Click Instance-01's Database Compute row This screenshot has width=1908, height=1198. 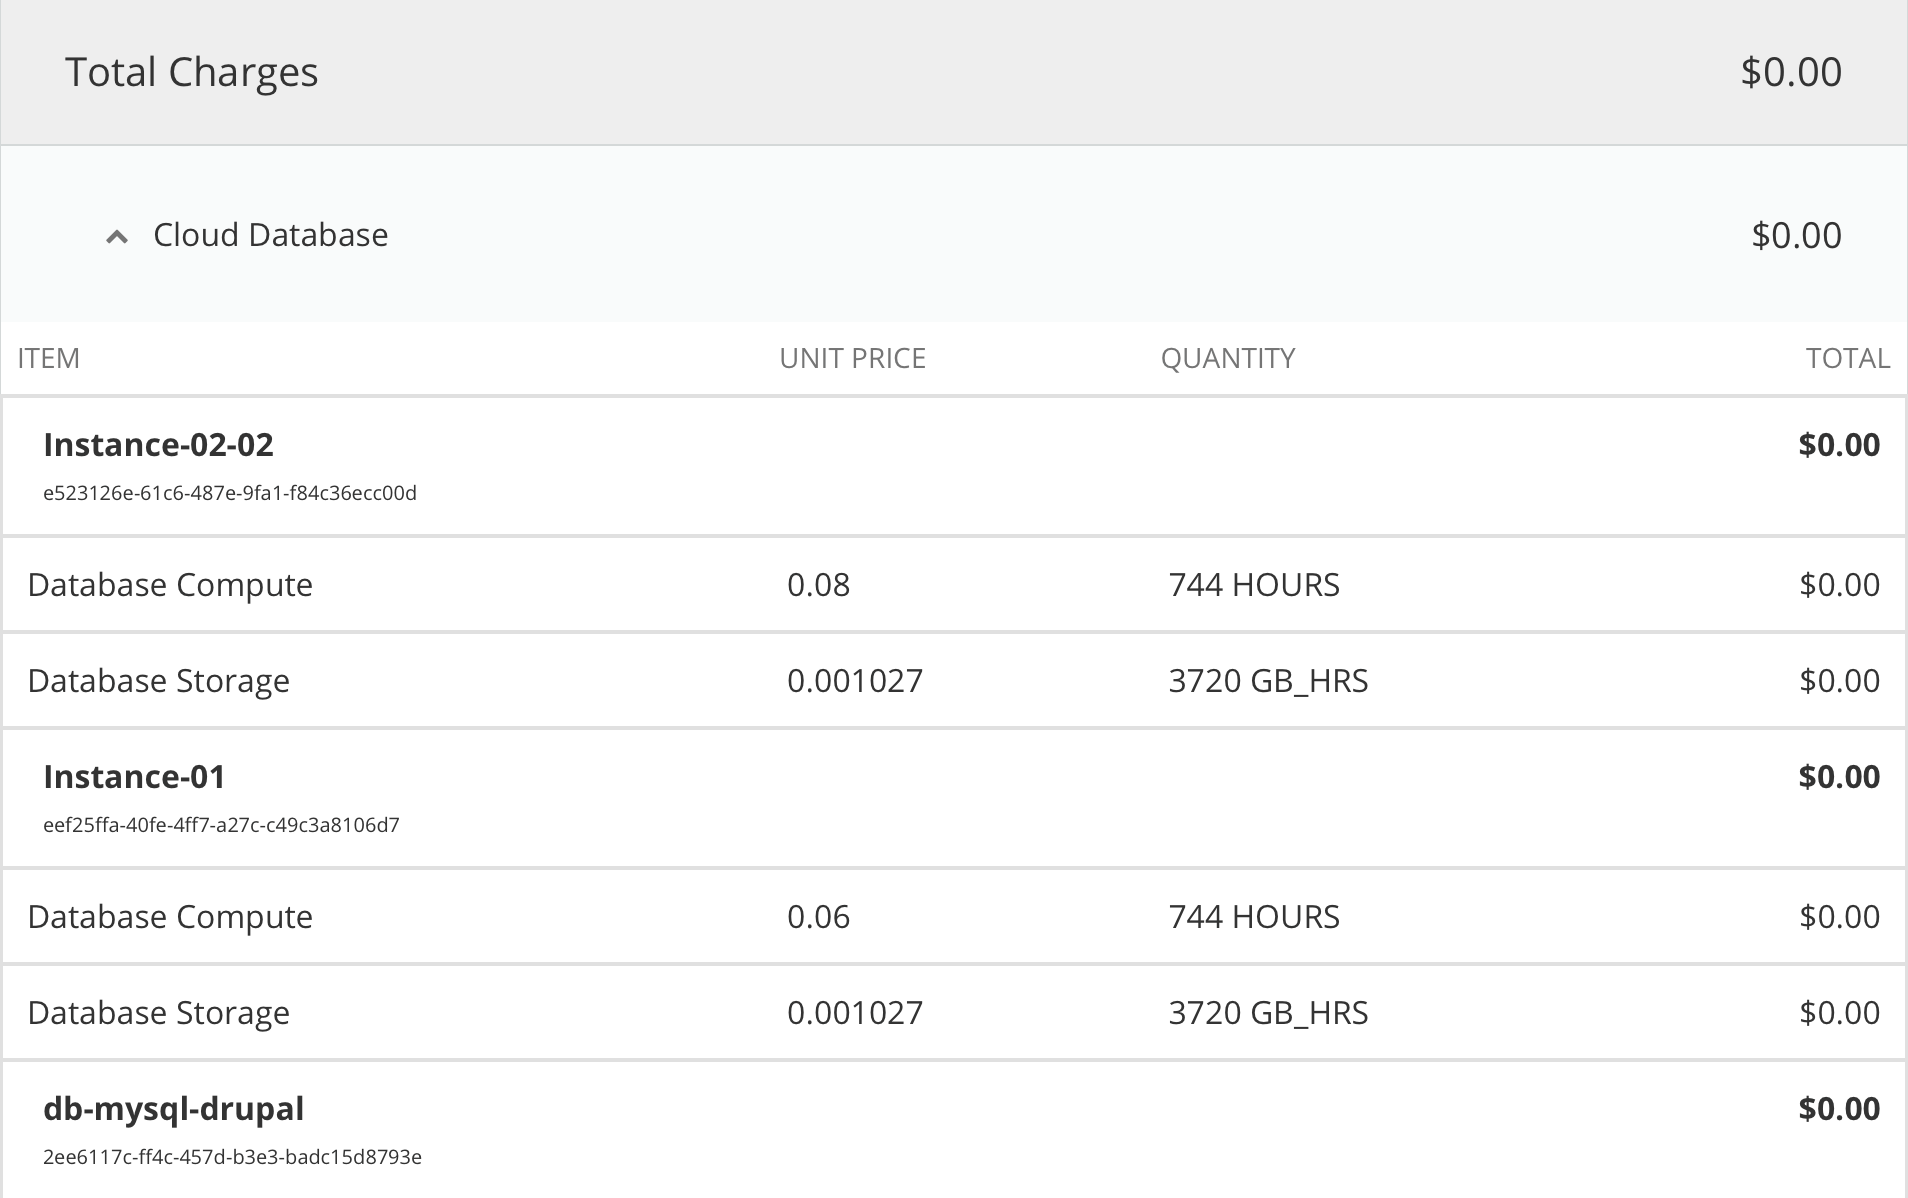point(170,916)
